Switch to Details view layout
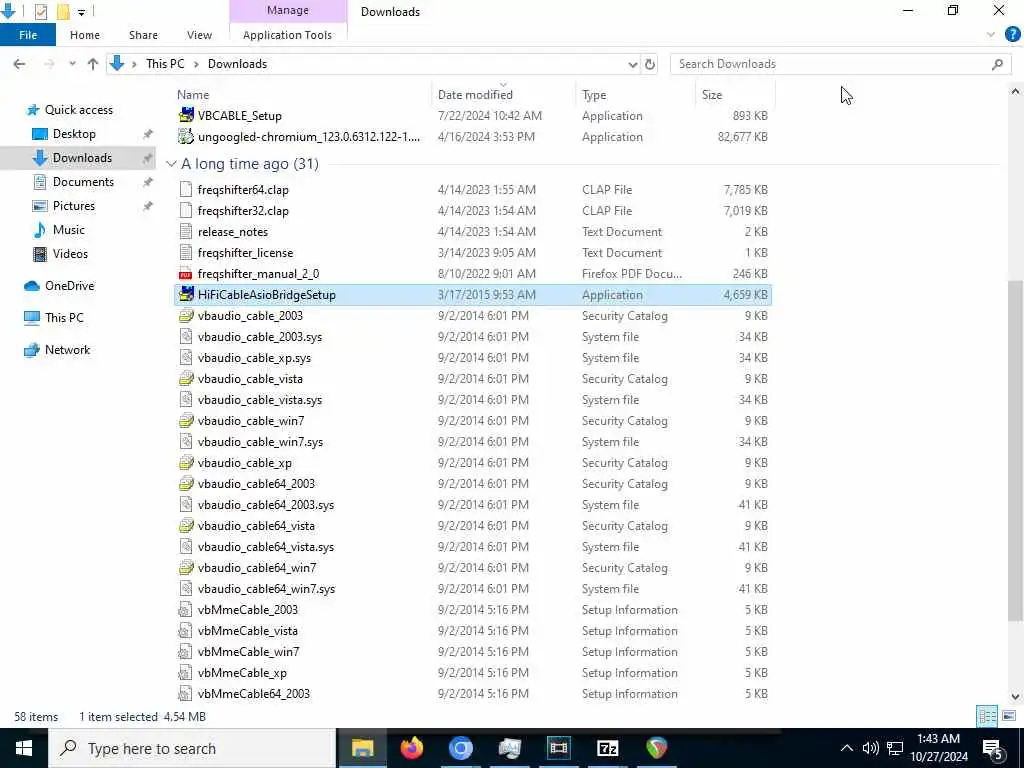 pos(987,716)
